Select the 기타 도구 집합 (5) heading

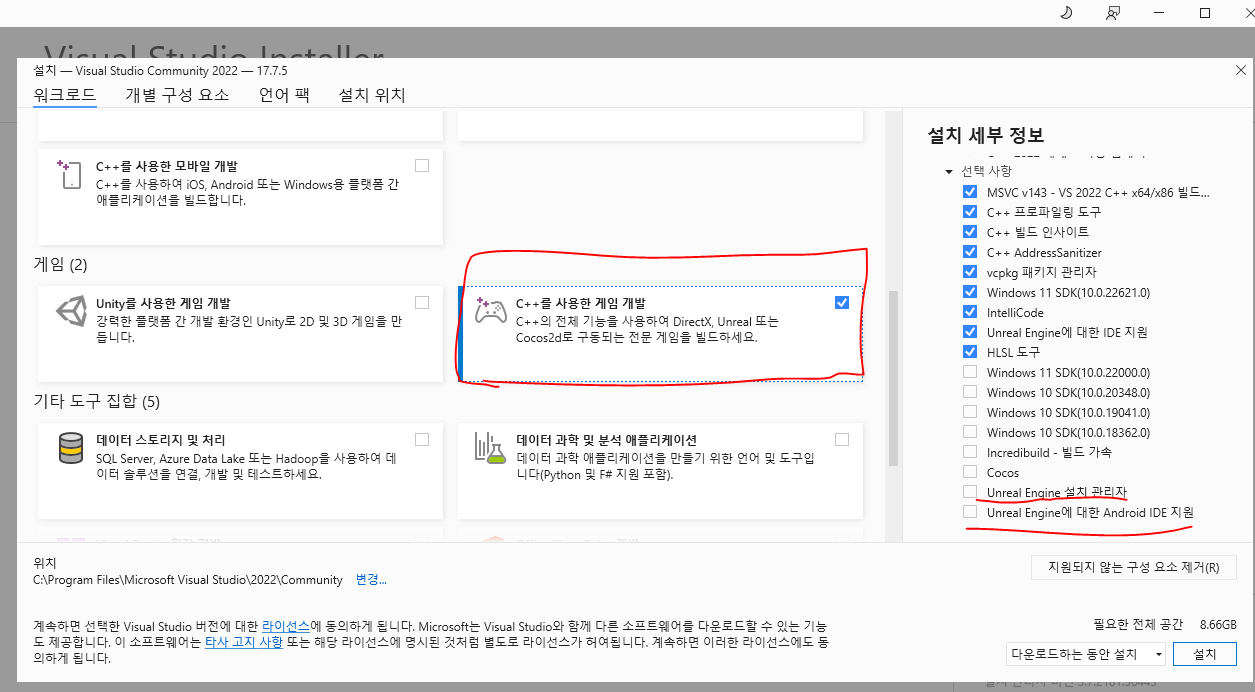[96, 402]
